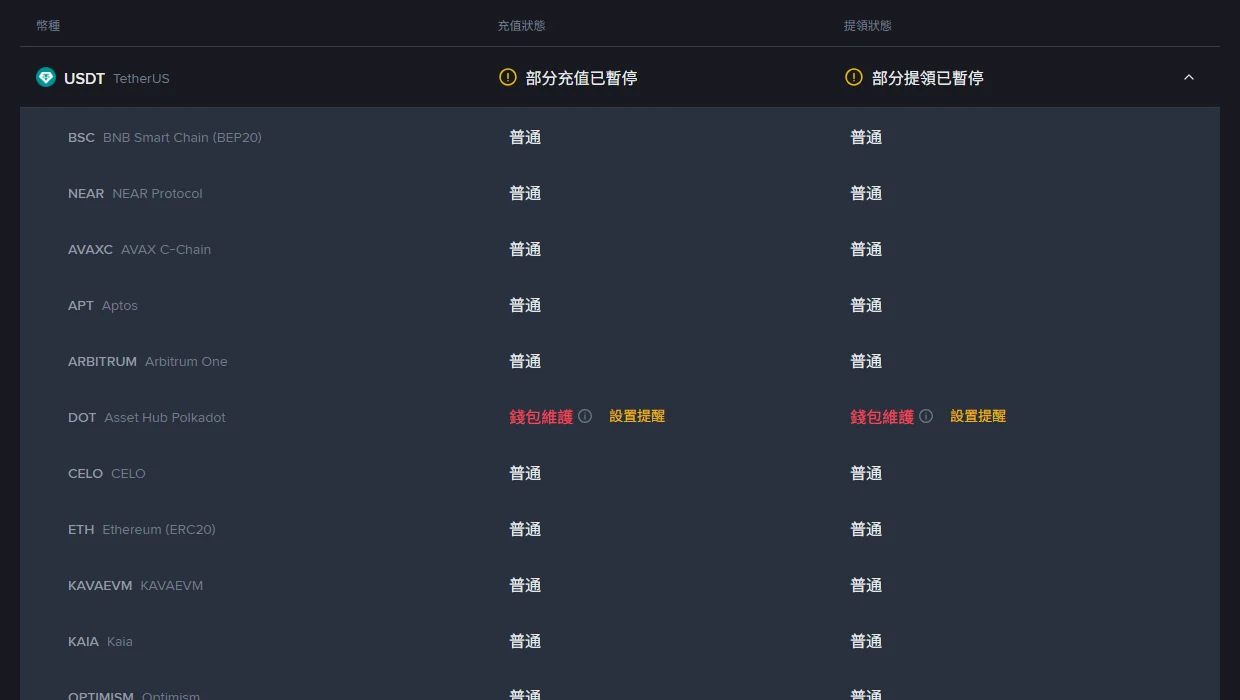Click KAIA withdrawal status 普通
The image size is (1240, 700).
866,641
